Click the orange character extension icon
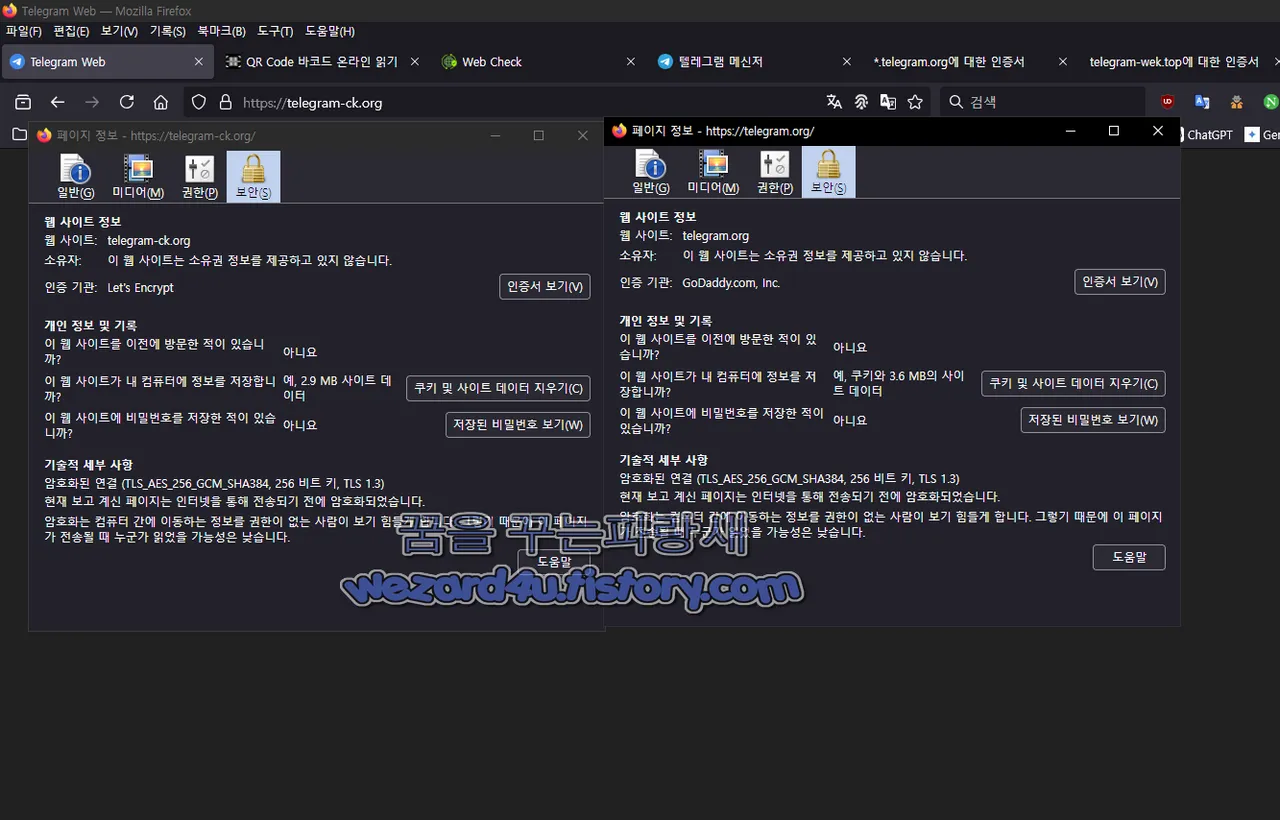The image size is (1280, 820). pyautogui.click(x=1237, y=102)
